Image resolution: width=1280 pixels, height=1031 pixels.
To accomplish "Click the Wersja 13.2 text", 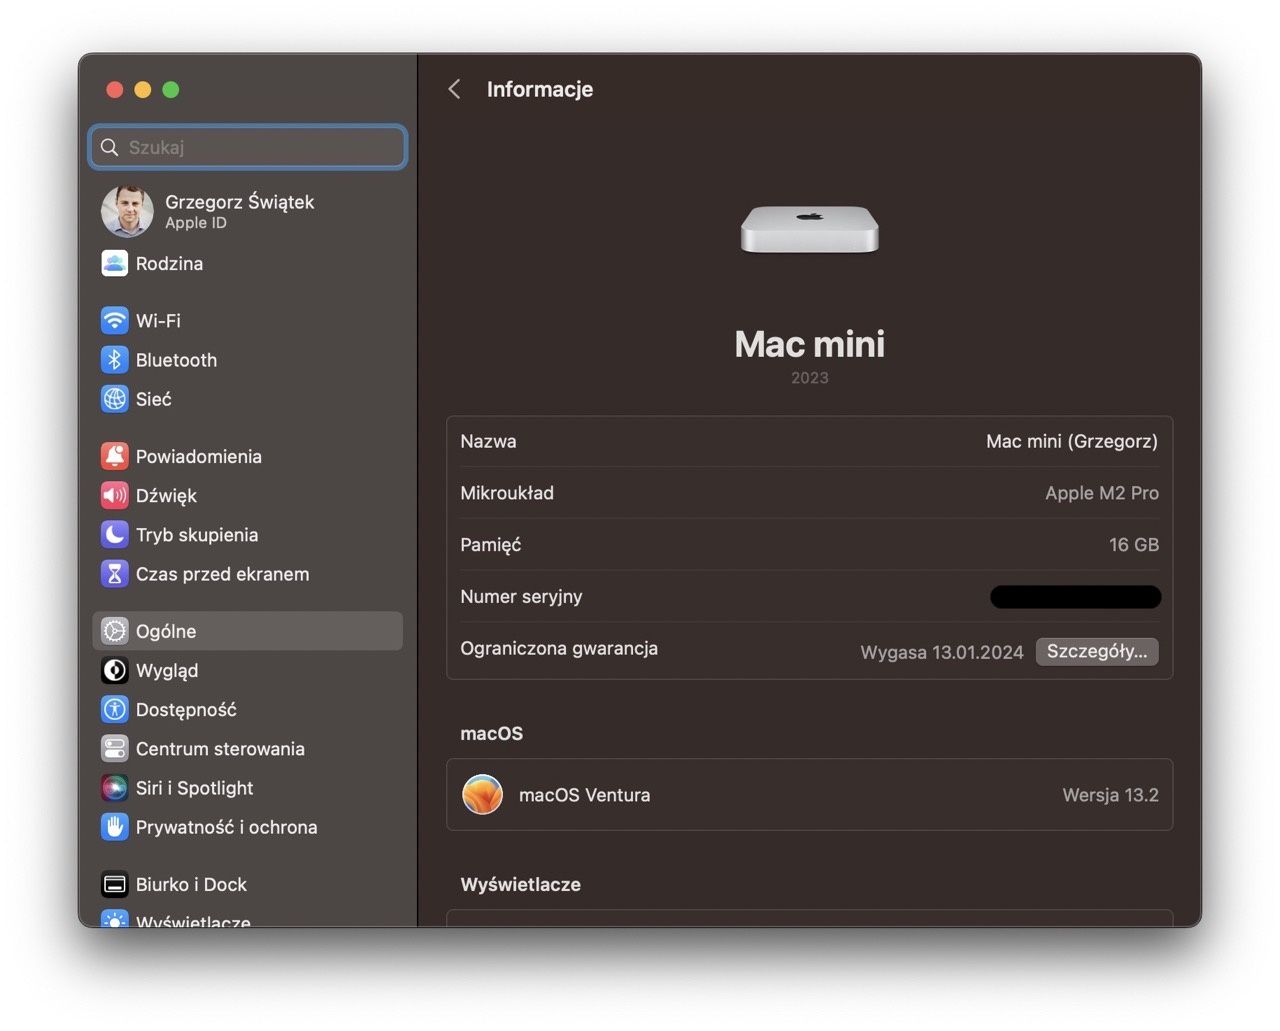I will pyautogui.click(x=1110, y=795).
